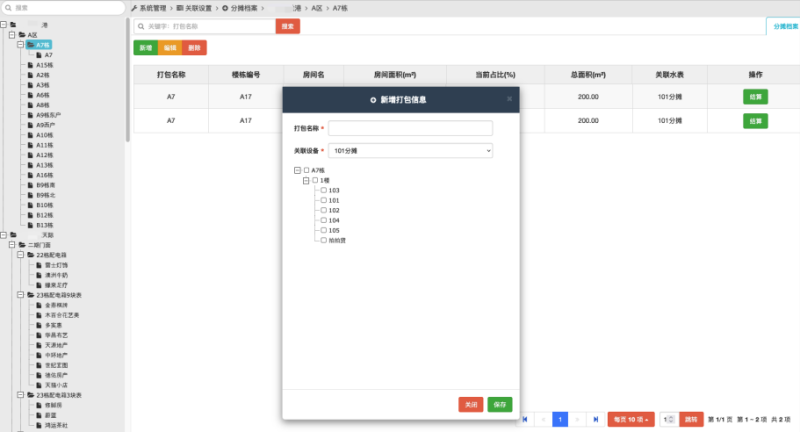Collapse the 23栋配电箱9块表 tree node

coord(20,295)
